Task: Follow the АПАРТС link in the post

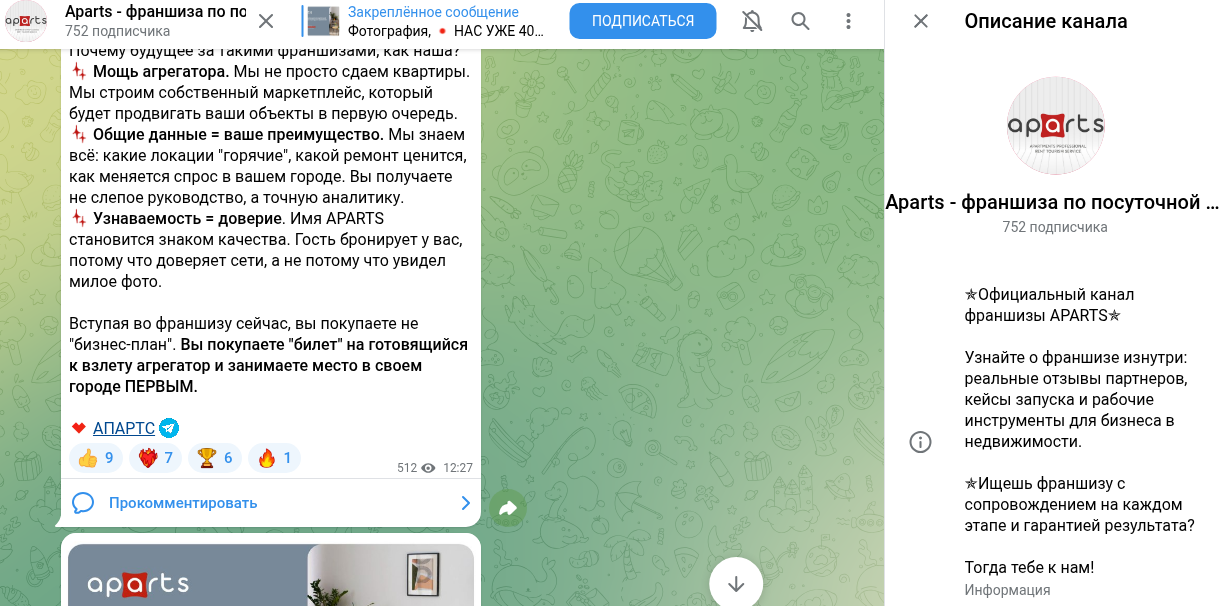Action: point(124,428)
